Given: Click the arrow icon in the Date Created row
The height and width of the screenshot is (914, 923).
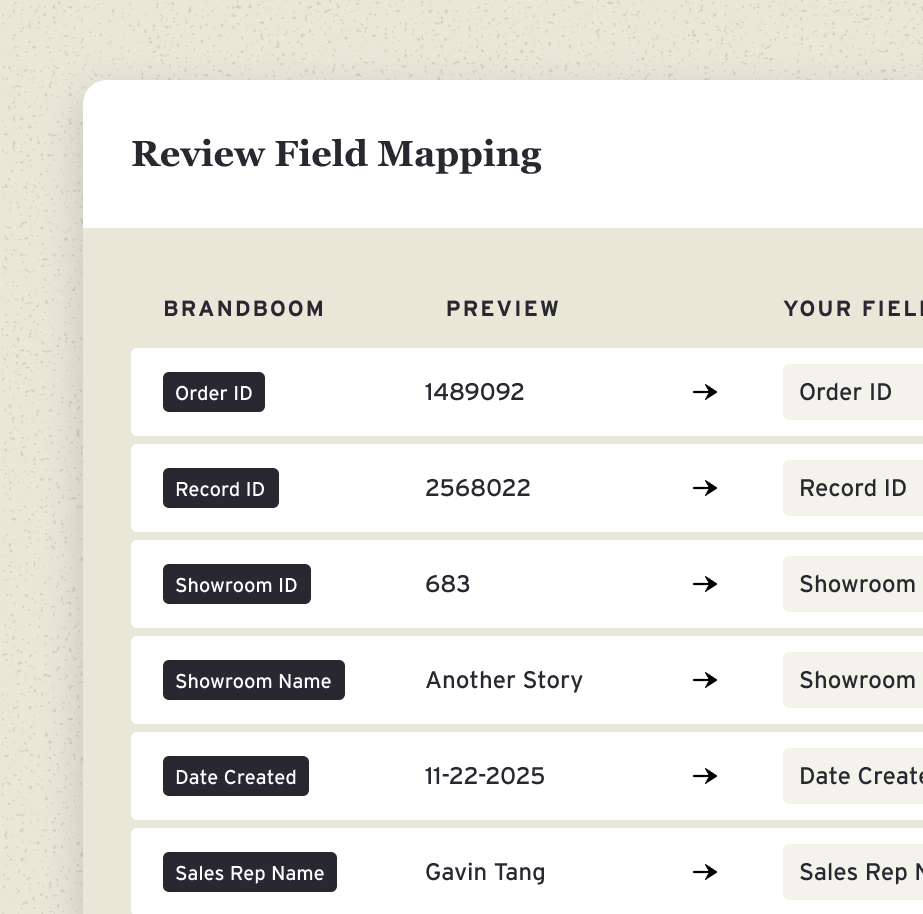Looking at the screenshot, I should tap(705, 776).
